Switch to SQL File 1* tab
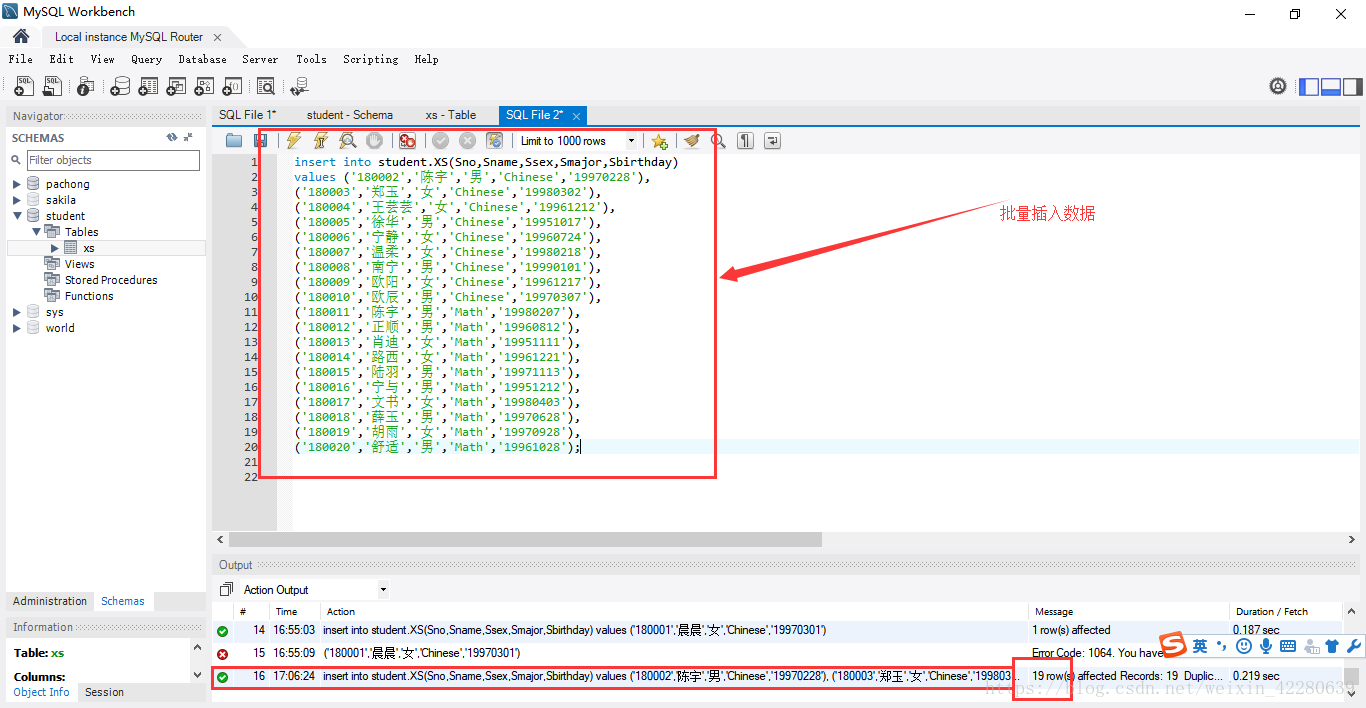1366x708 pixels. (x=248, y=115)
